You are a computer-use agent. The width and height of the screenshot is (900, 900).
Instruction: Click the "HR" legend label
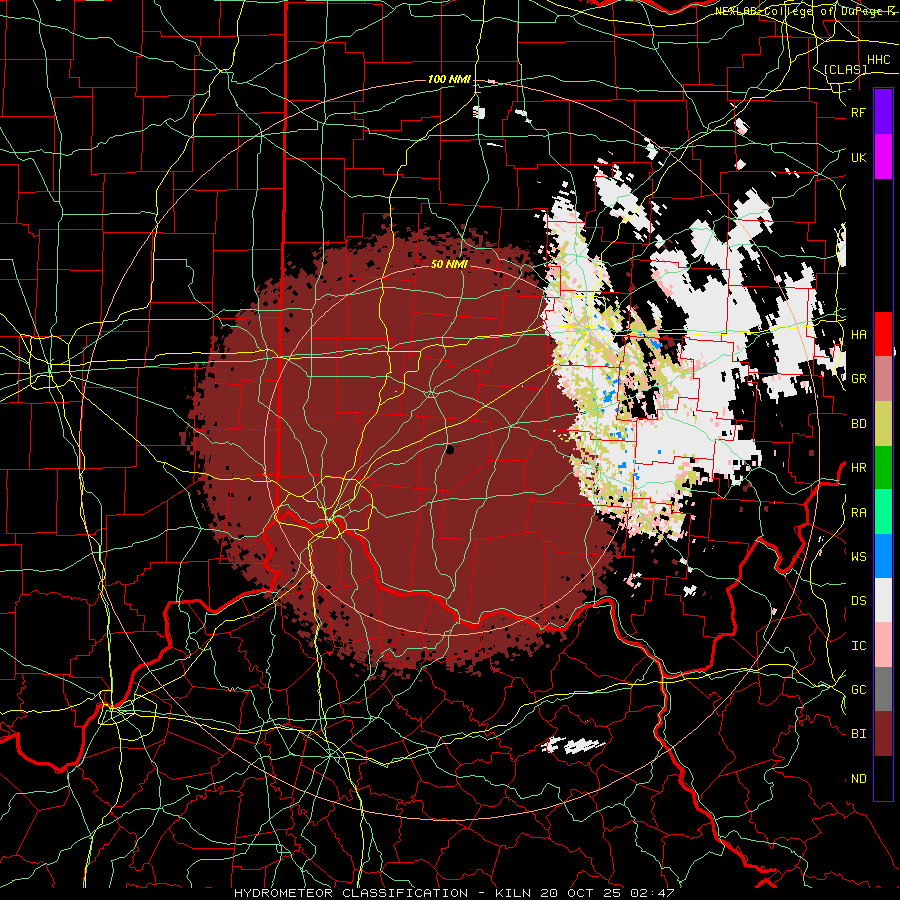858,468
